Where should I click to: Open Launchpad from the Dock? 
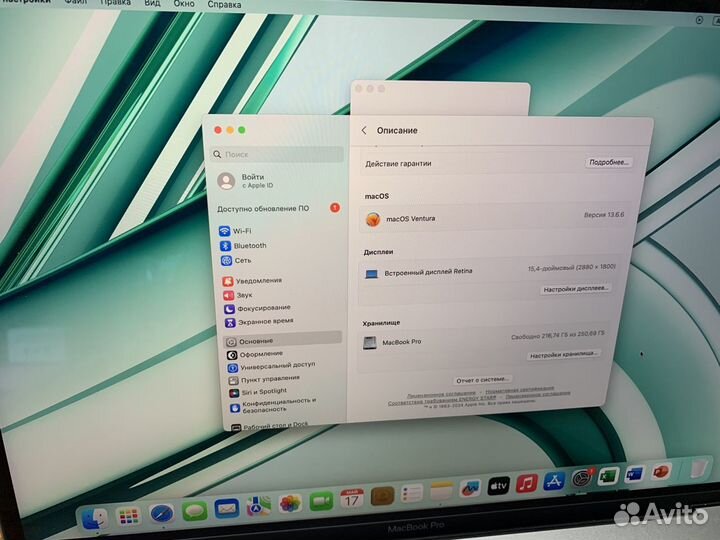129,517
